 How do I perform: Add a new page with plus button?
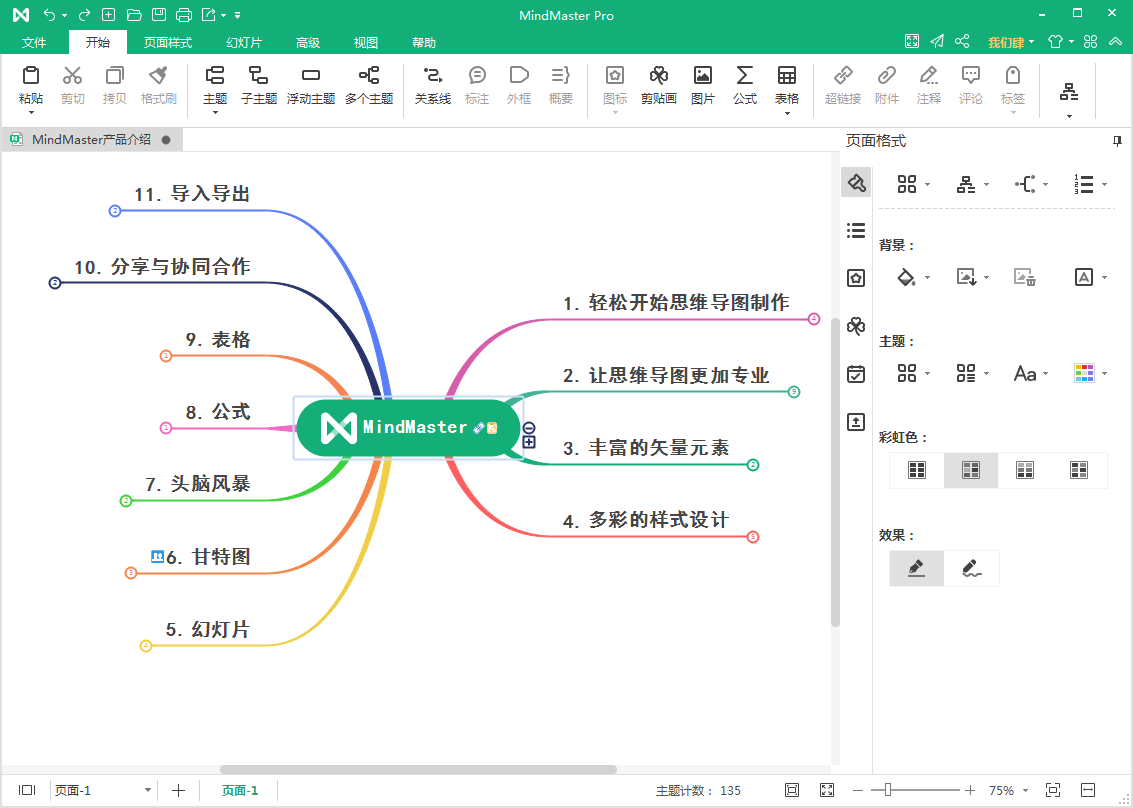(x=178, y=790)
